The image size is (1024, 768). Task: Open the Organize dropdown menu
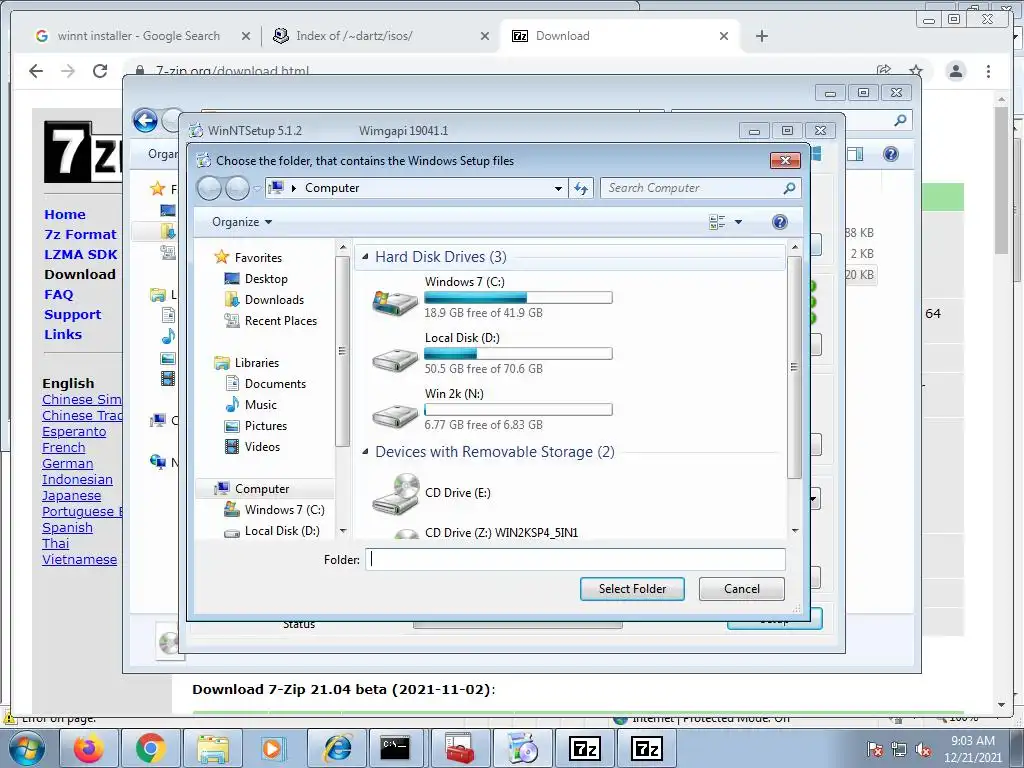[x=242, y=222]
